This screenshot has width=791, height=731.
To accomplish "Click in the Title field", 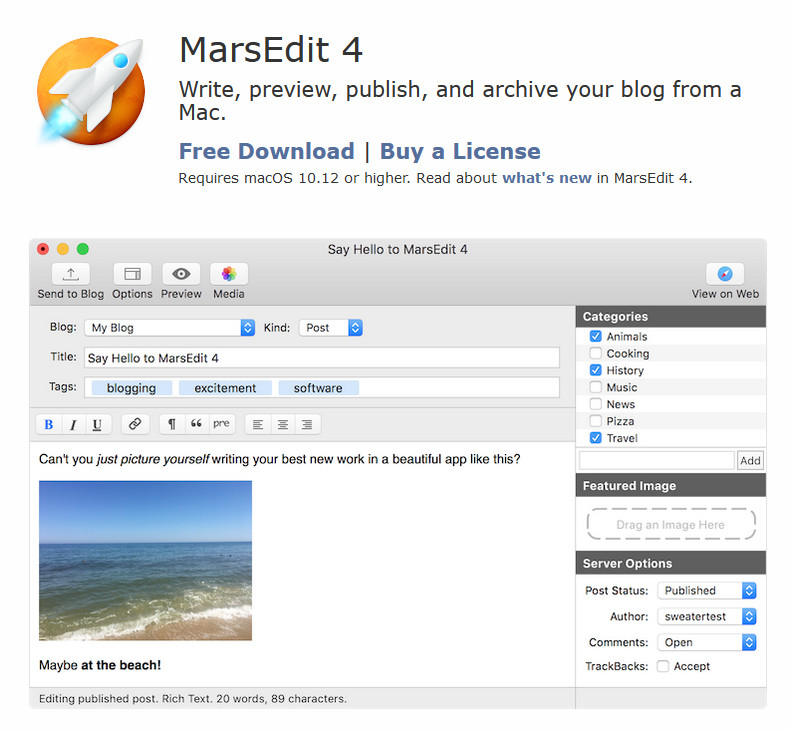I will click(322, 358).
